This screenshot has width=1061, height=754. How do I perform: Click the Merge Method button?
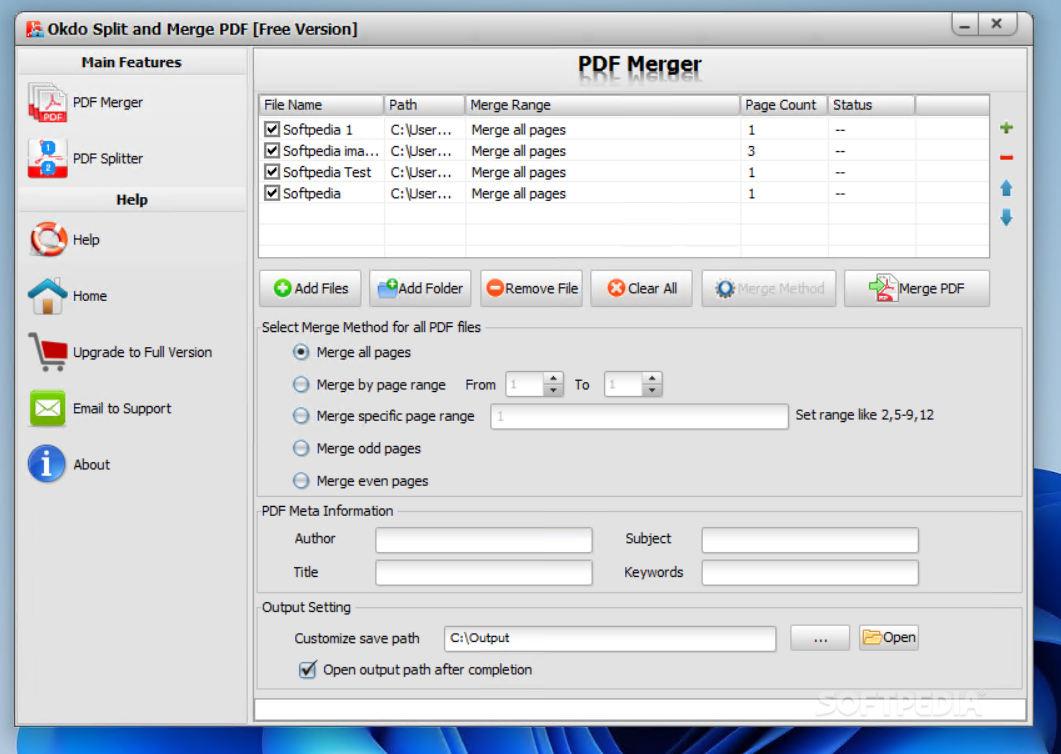click(769, 288)
